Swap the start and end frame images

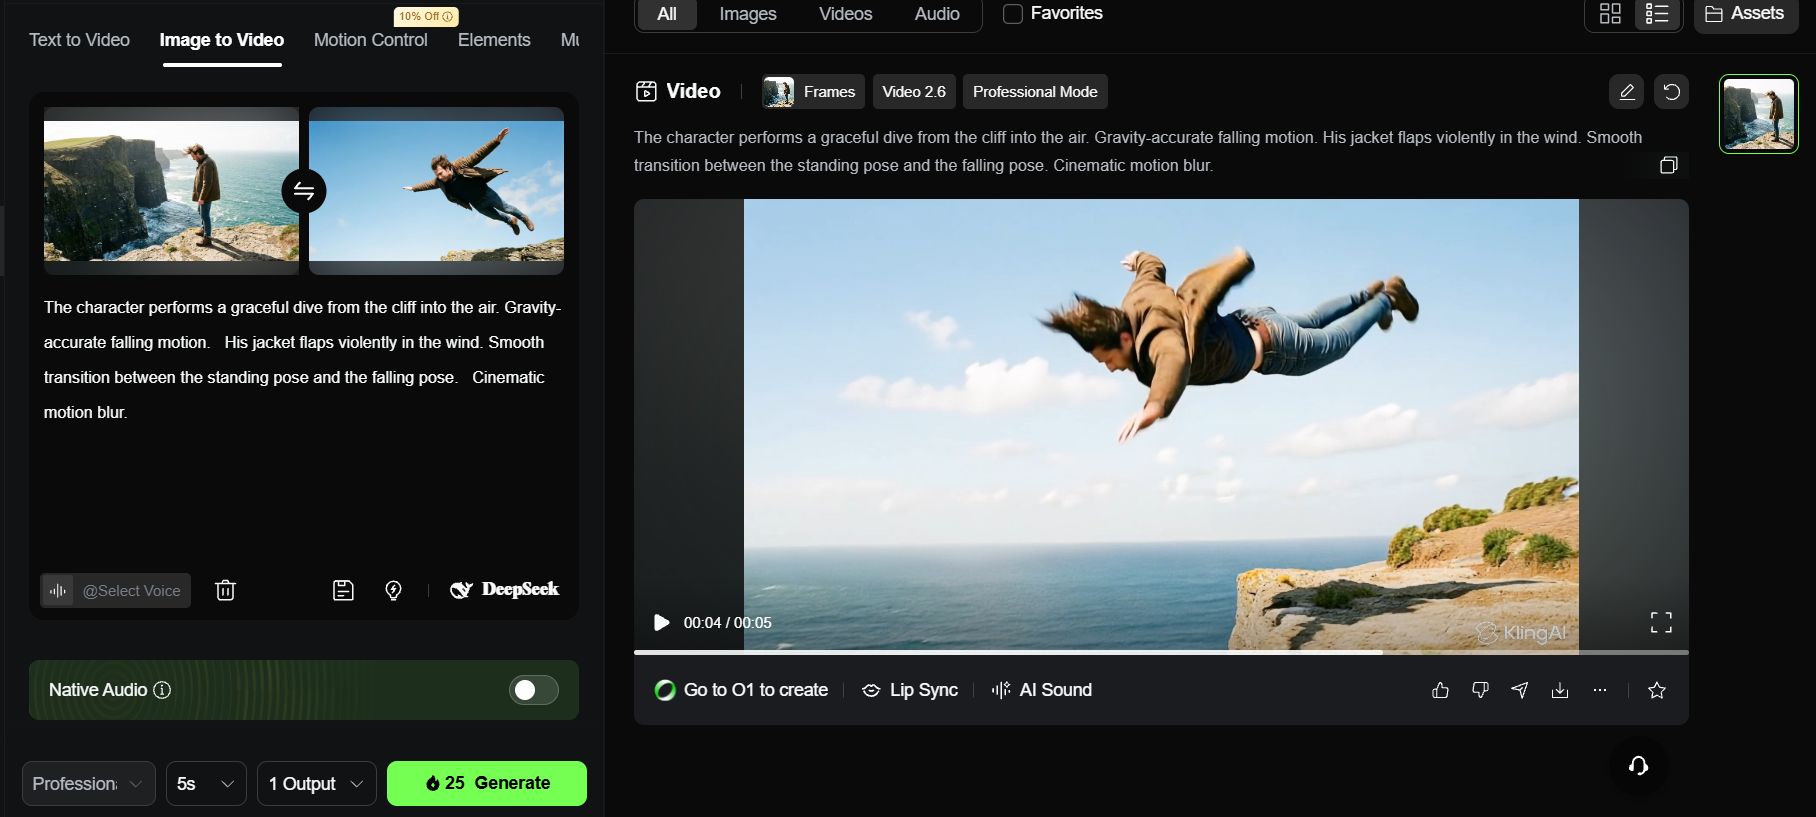click(304, 191)
